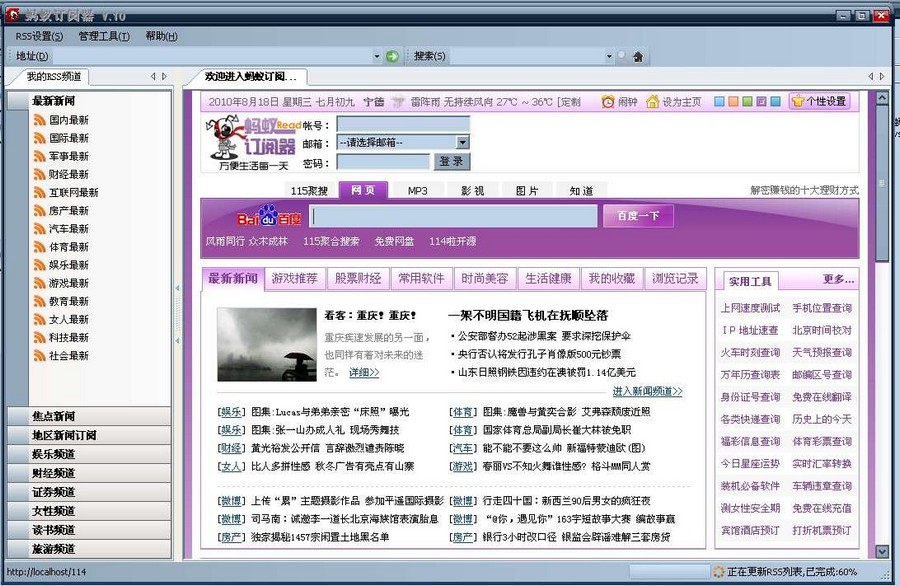Click the 登录 button
Image resolution: width=900 pixels, height=586 pixels.
coord(452,161)
